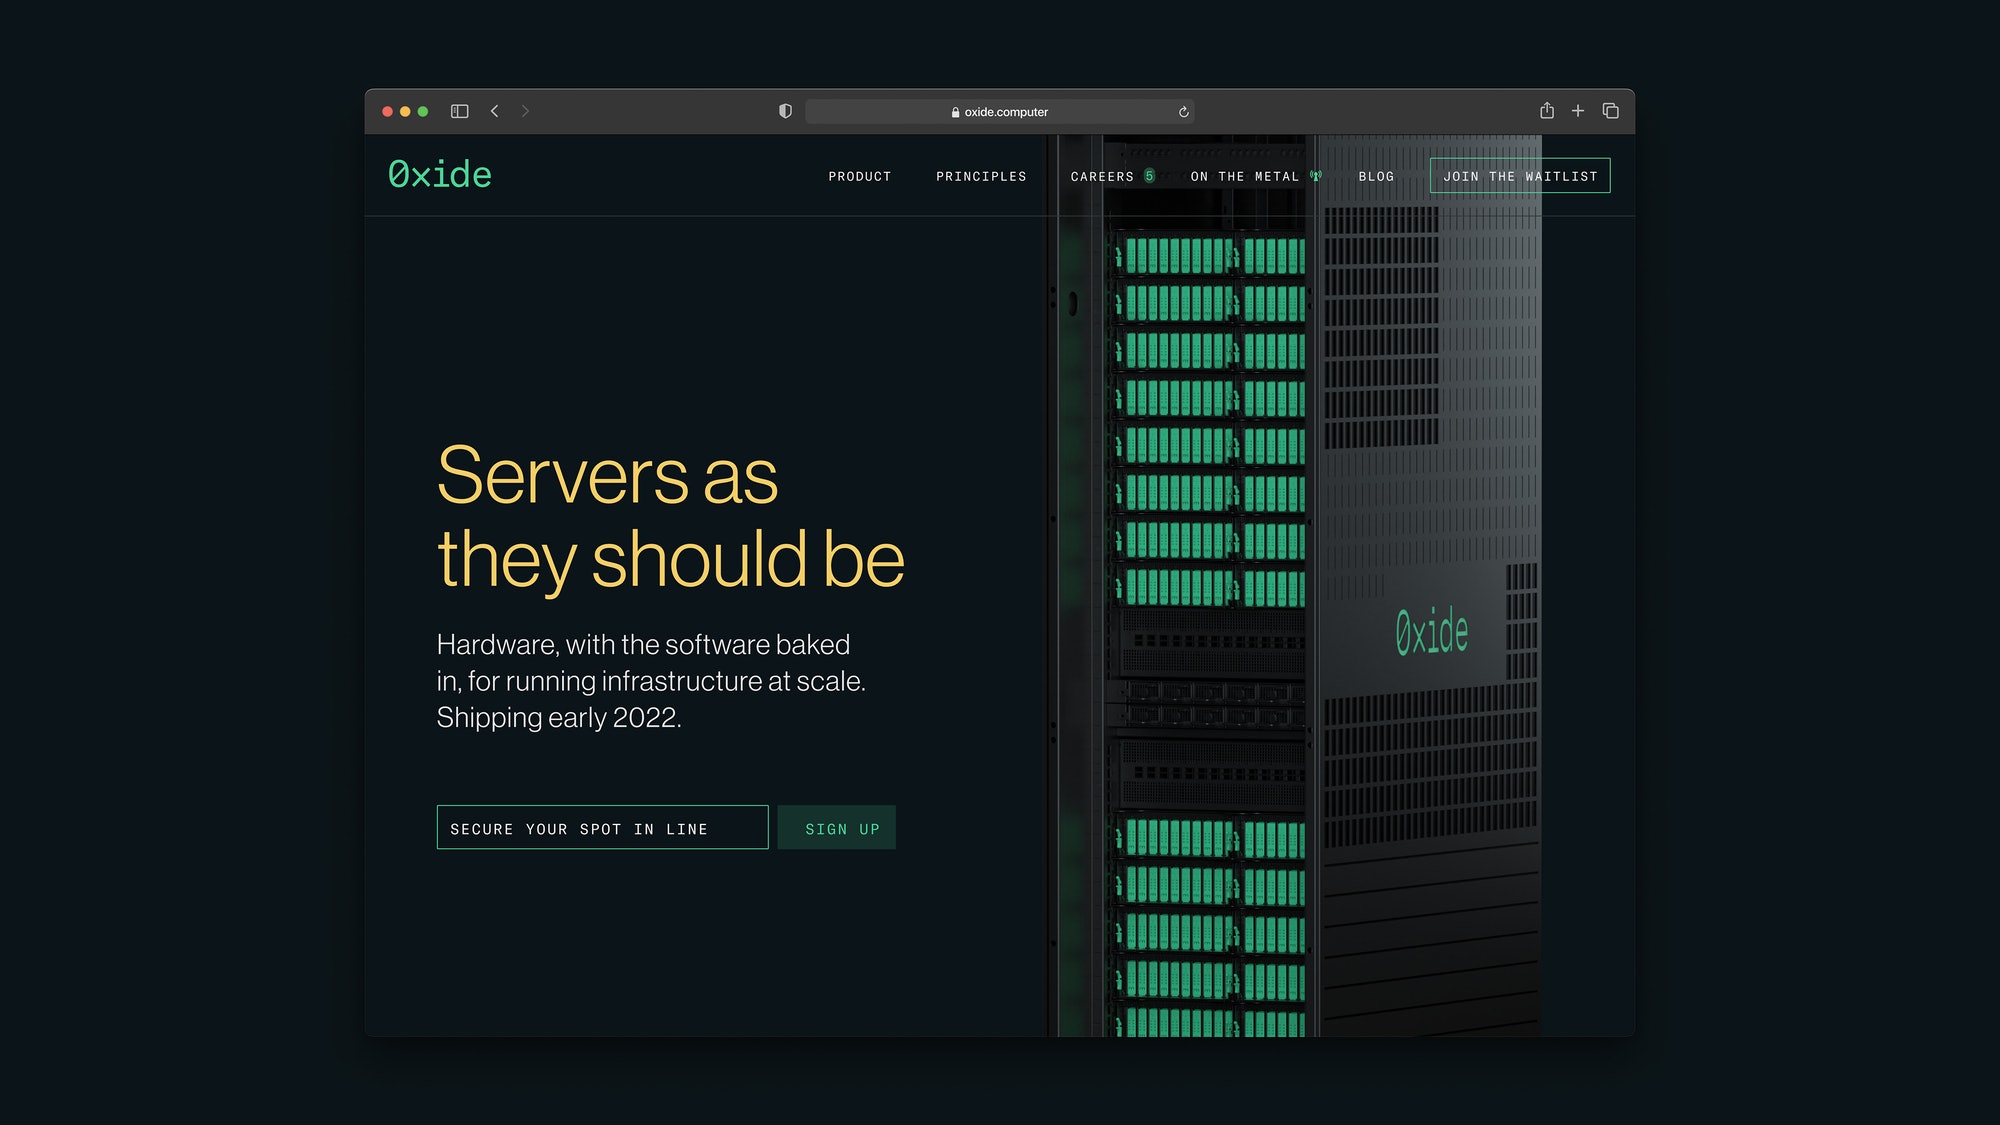Open the Share icon in Safari toolbar

1547,110
